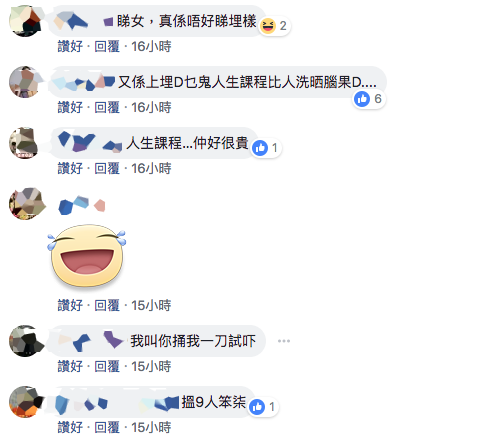Click the large laughing-crying sticker
The height and width of the screenshot is (438, 492).
[87, 256]
